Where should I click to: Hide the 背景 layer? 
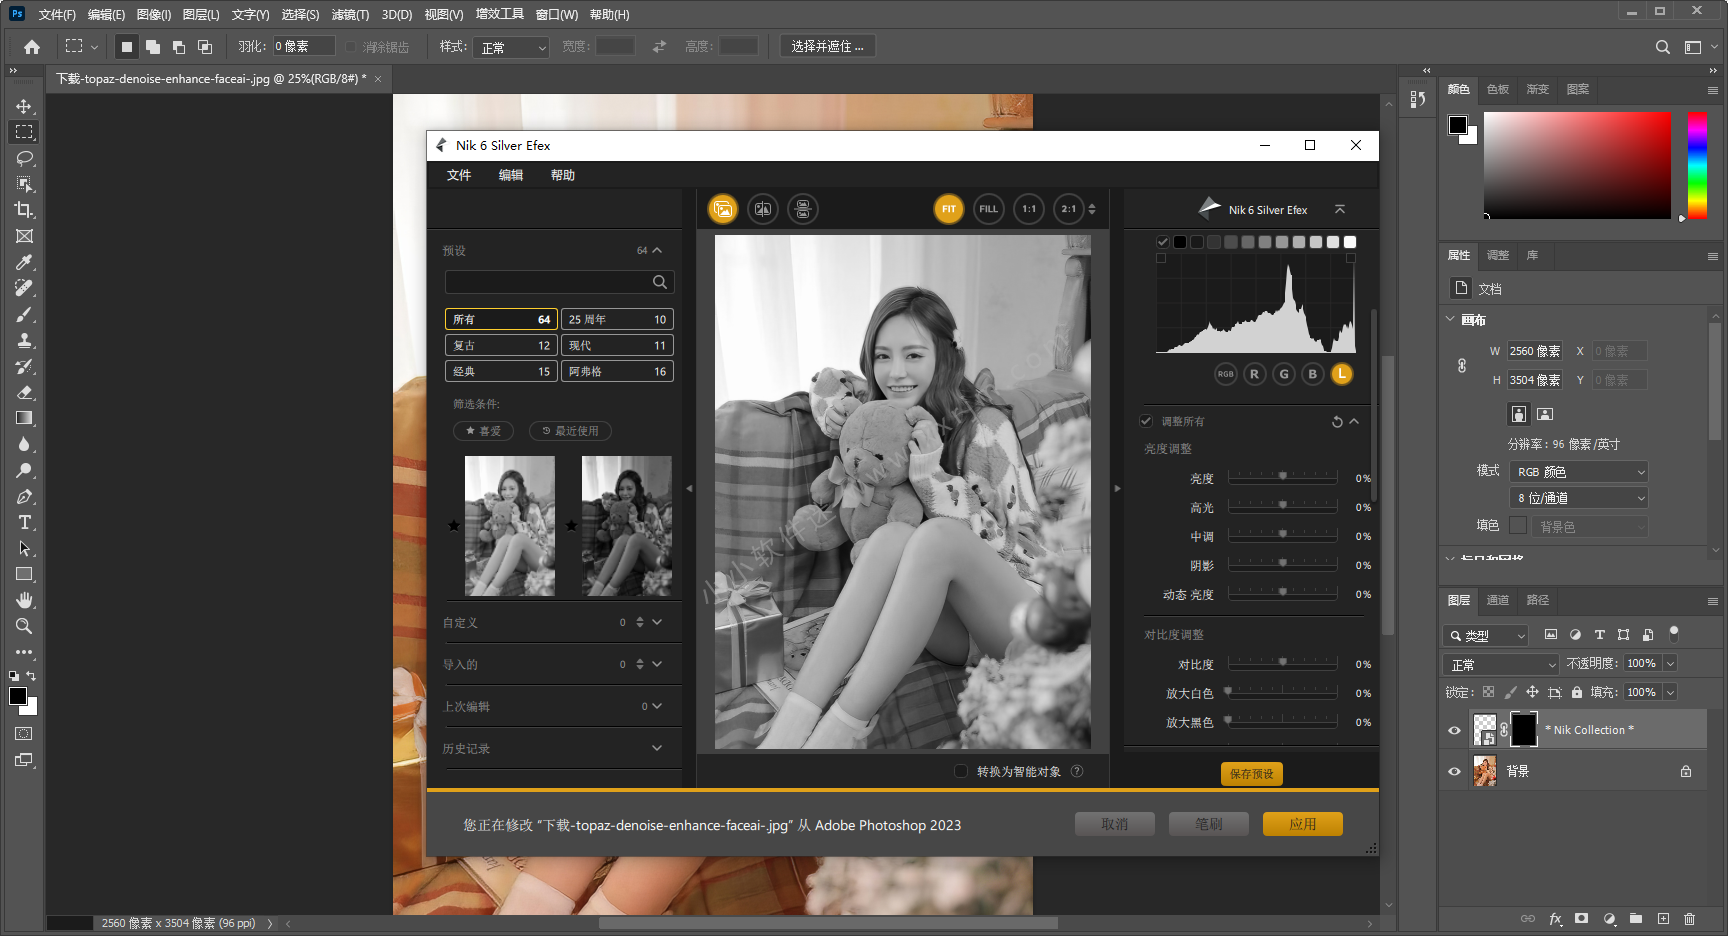1455,771
